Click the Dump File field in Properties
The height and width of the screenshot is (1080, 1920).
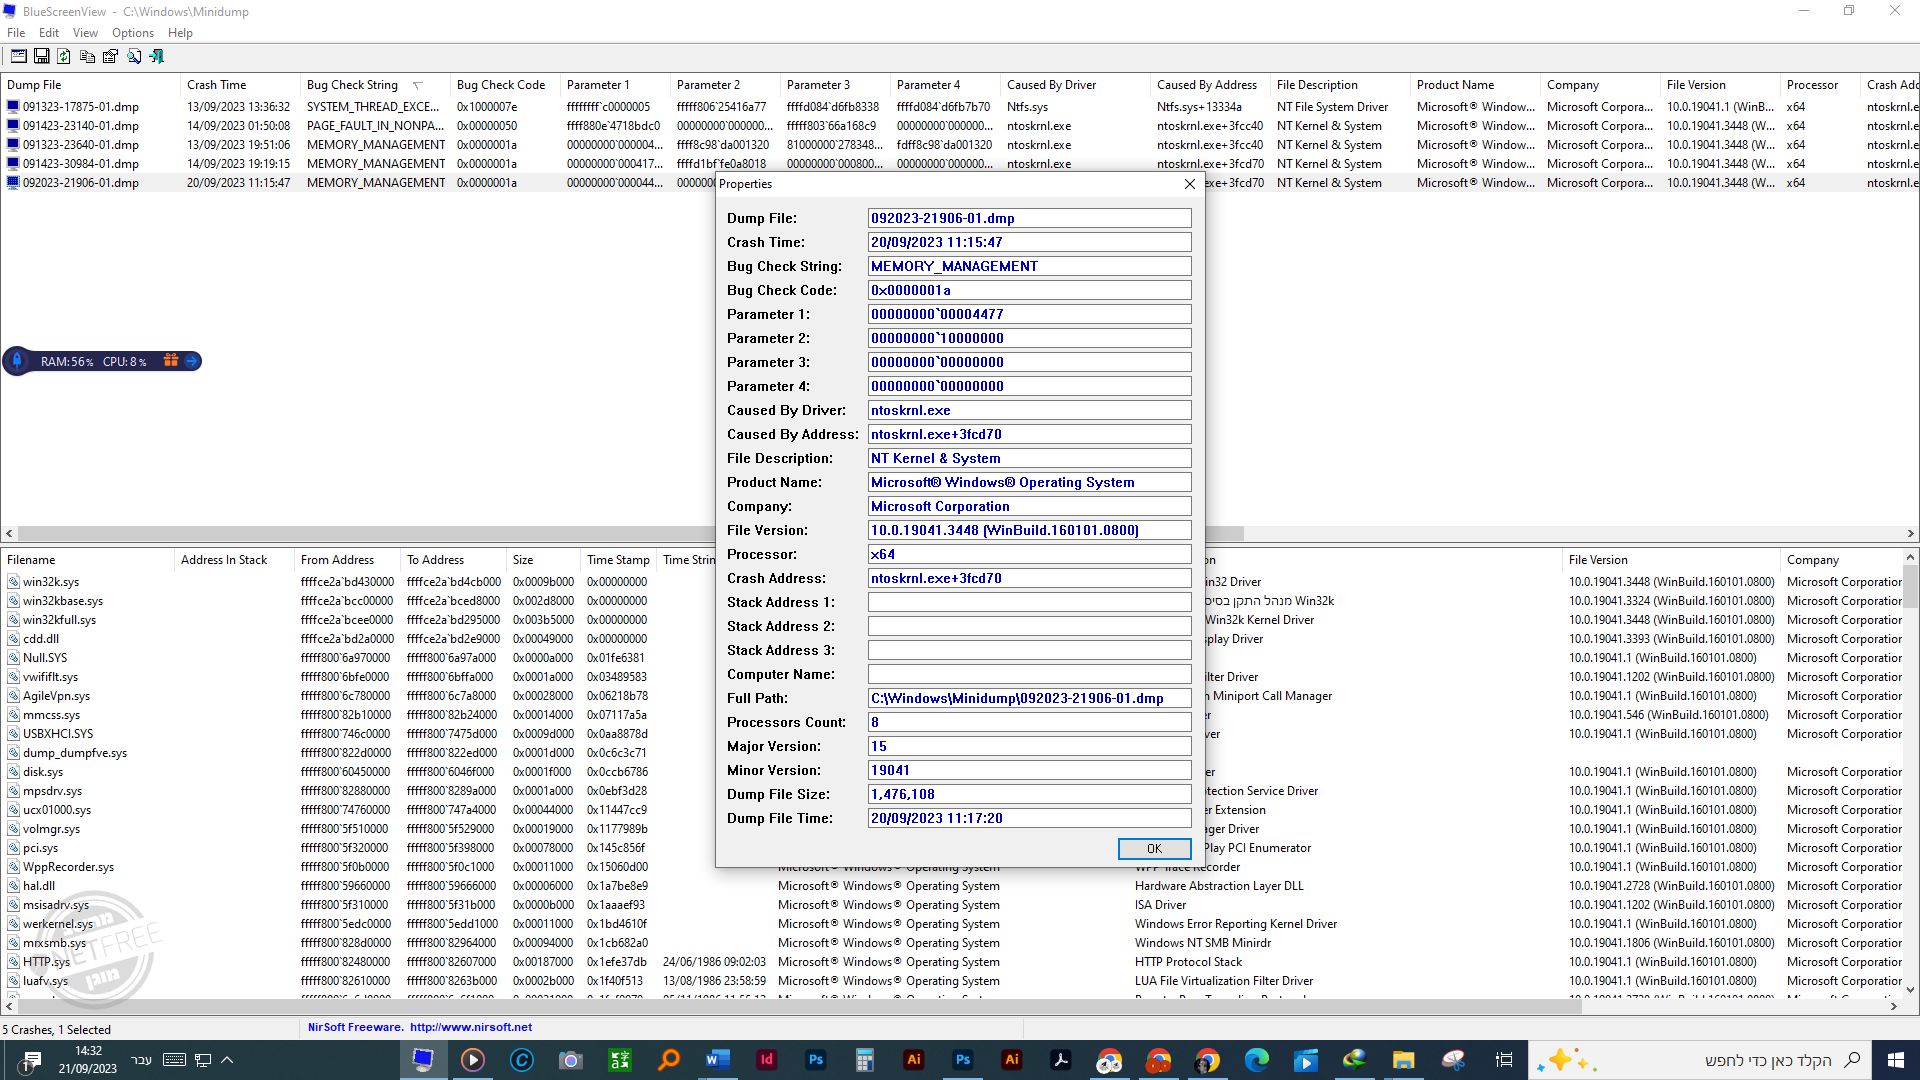[1029, 218]
